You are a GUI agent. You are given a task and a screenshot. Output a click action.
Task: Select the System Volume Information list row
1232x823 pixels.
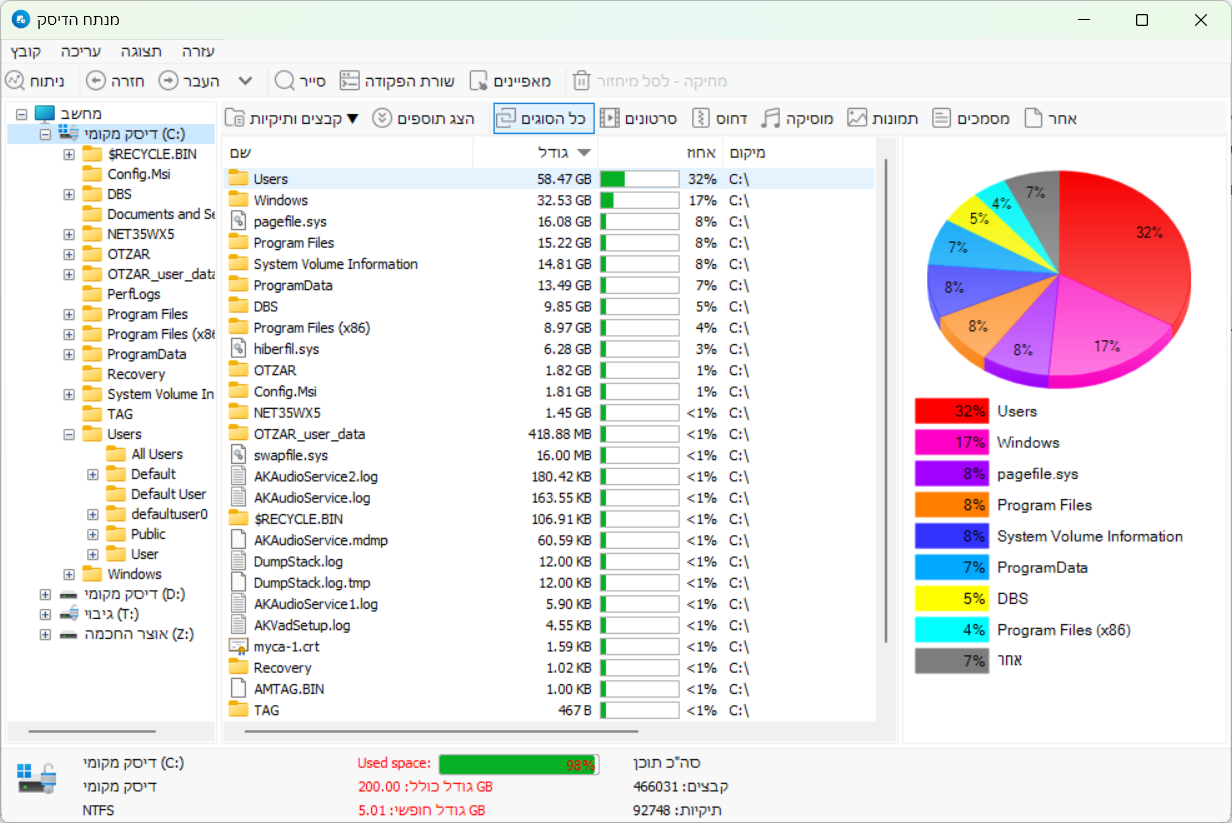point(548,264)
